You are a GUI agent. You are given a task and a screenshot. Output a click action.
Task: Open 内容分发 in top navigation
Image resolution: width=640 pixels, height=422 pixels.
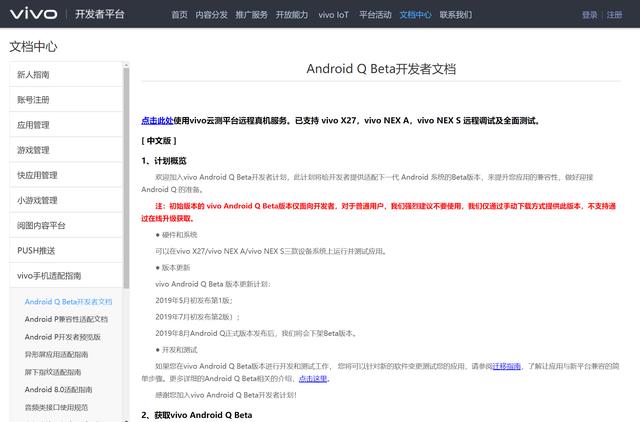[x=211, y=15]
